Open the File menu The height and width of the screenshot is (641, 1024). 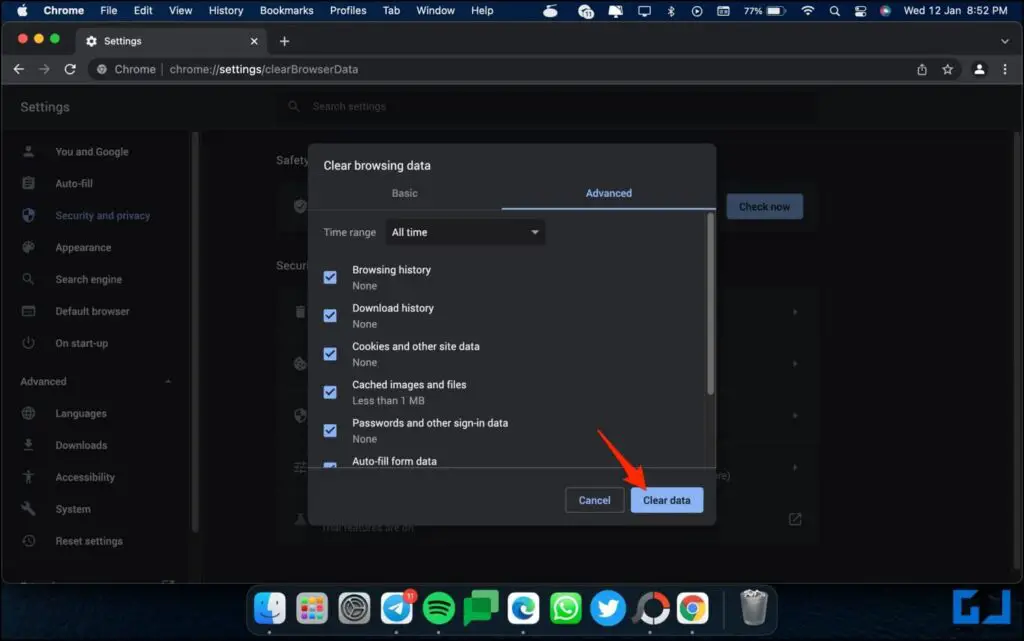108,10
